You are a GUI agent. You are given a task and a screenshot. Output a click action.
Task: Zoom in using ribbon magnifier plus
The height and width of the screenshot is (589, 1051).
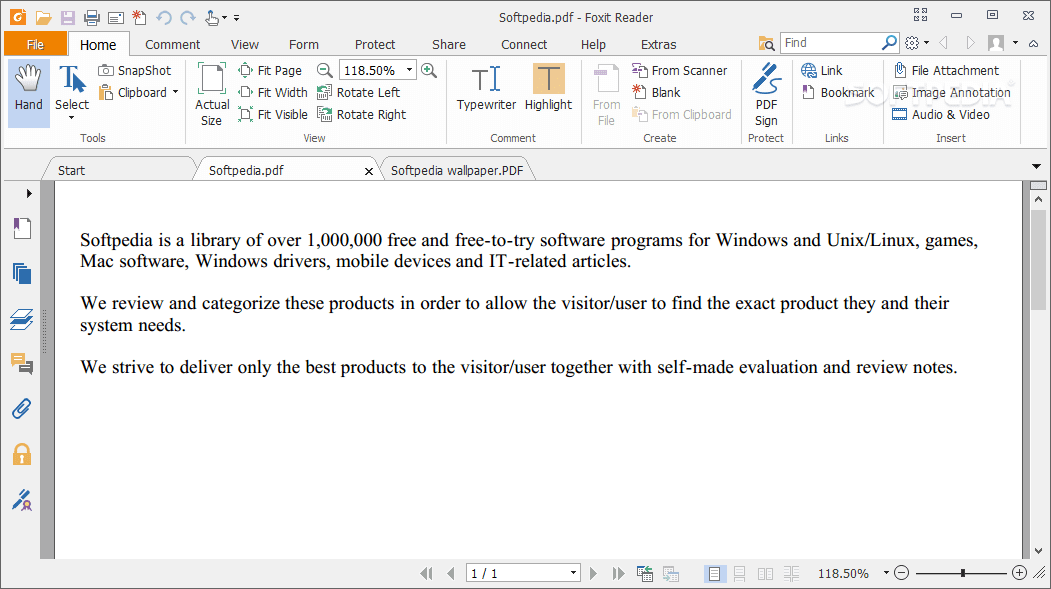(x=429, y=70)
